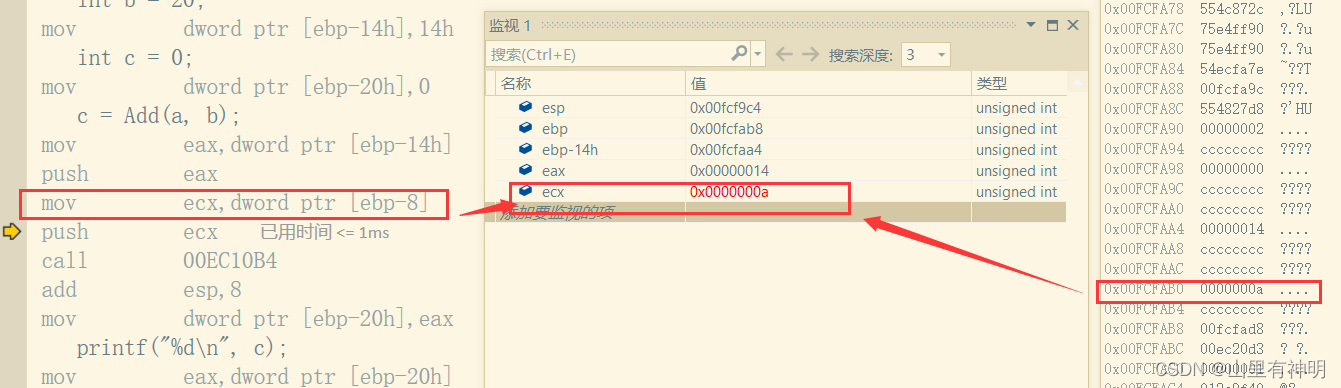
Task: Click the search previous arrow in Watch 1
Action: 785,54
